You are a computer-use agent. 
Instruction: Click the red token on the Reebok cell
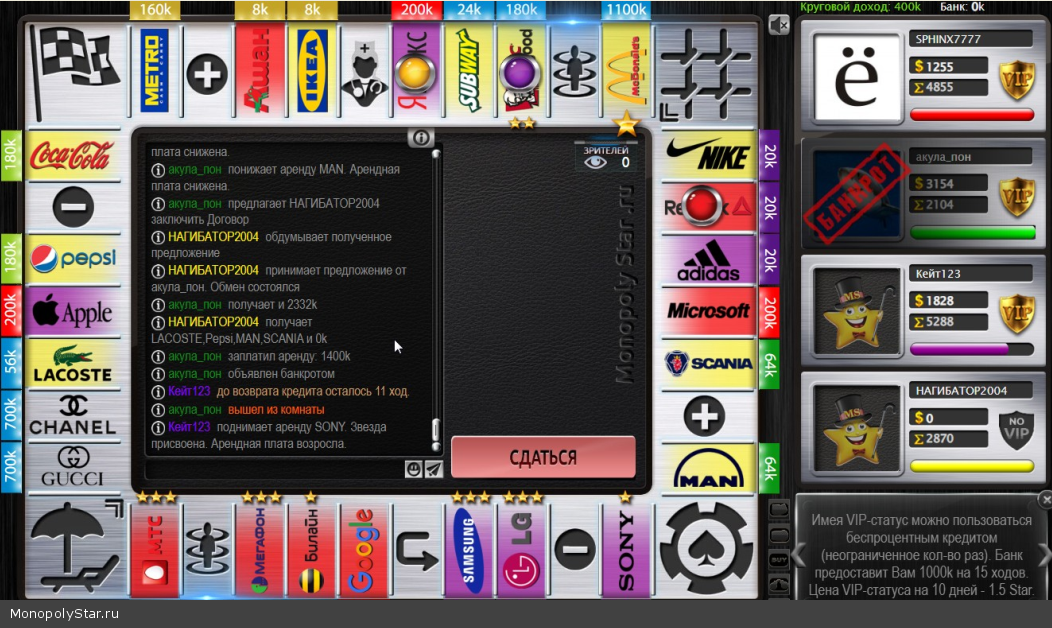click(702, 205)
